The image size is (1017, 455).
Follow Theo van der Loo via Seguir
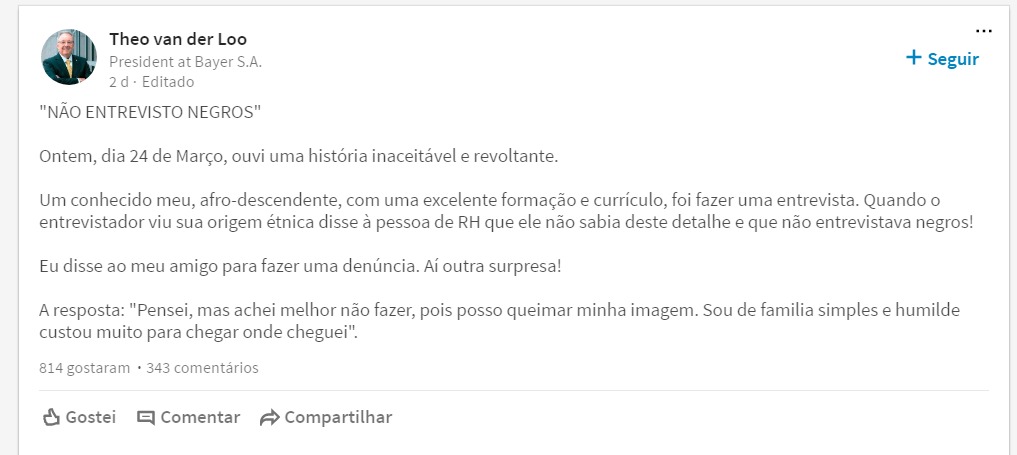(x=942, y=58)
